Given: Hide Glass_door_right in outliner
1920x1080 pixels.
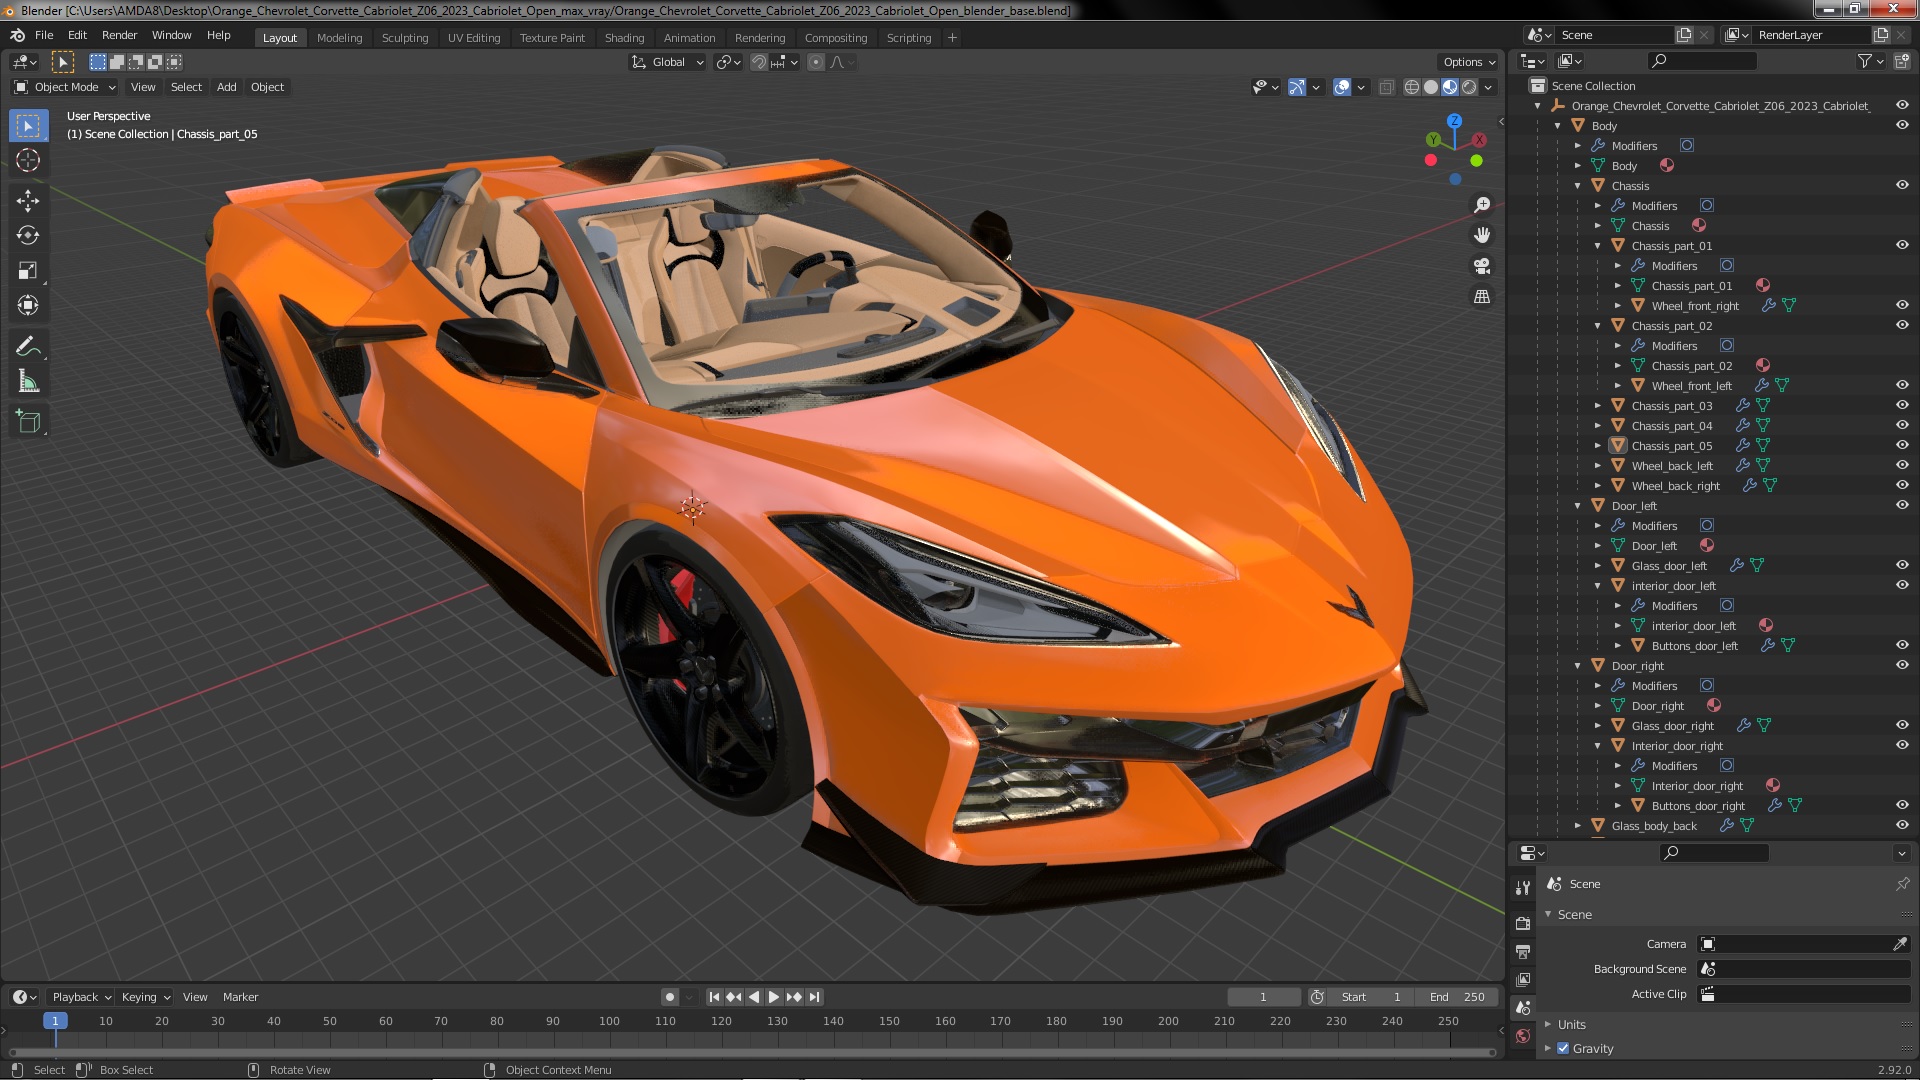Looking at the screenshot, I should (1902, 725).
